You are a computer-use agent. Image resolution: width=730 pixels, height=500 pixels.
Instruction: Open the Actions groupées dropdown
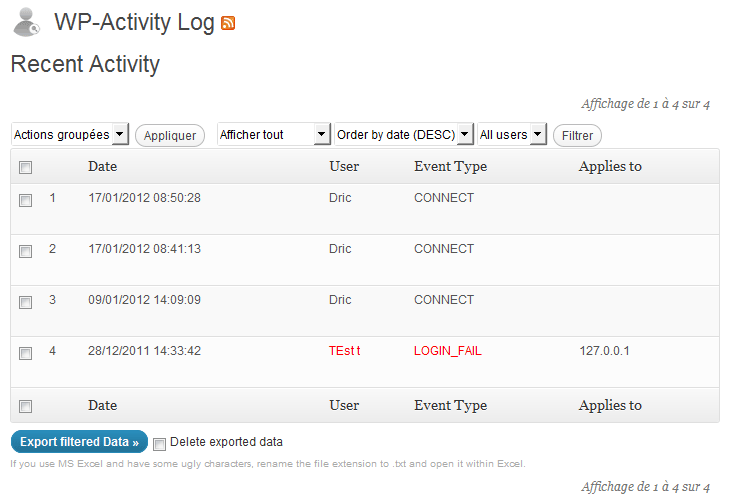tap(70, 135)
